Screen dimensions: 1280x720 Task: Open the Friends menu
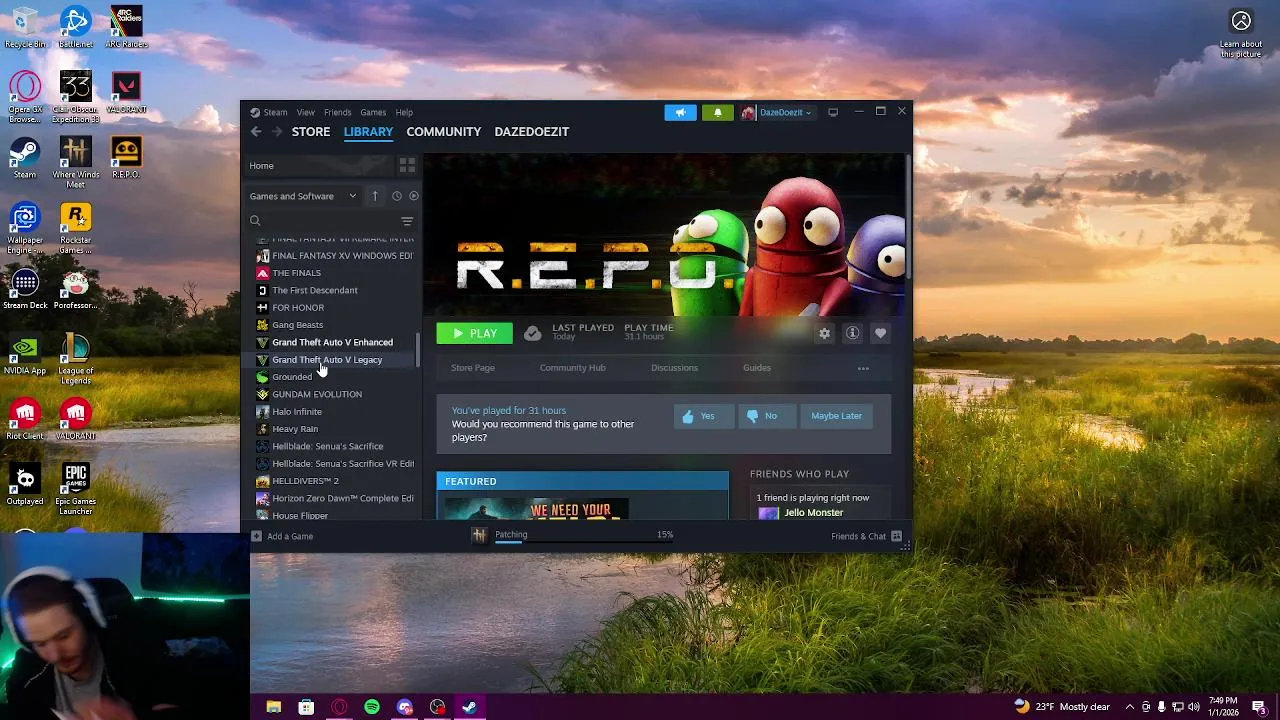point(337,112)
